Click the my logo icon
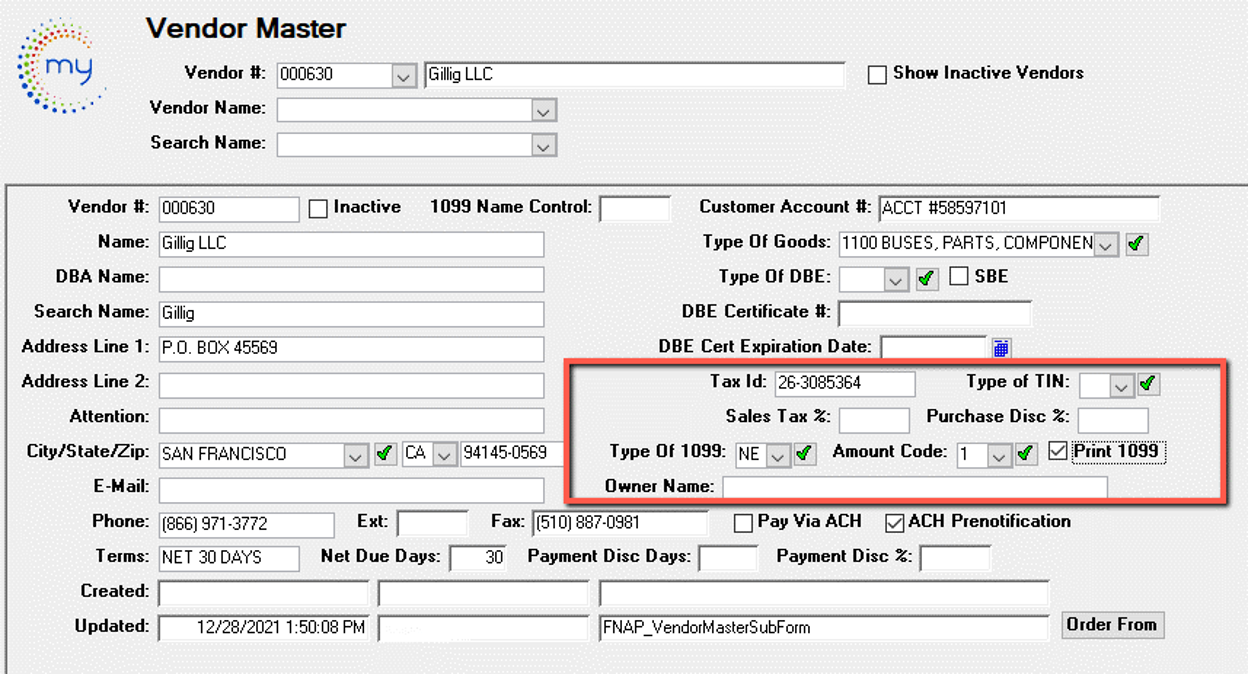The image size is (1248, 674). click(62, 66)
